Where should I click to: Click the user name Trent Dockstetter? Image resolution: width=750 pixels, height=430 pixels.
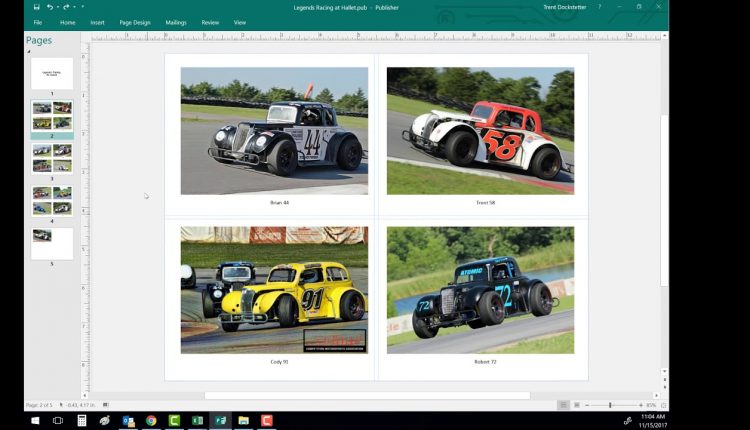pyautogui.click(x=564, y=7)
